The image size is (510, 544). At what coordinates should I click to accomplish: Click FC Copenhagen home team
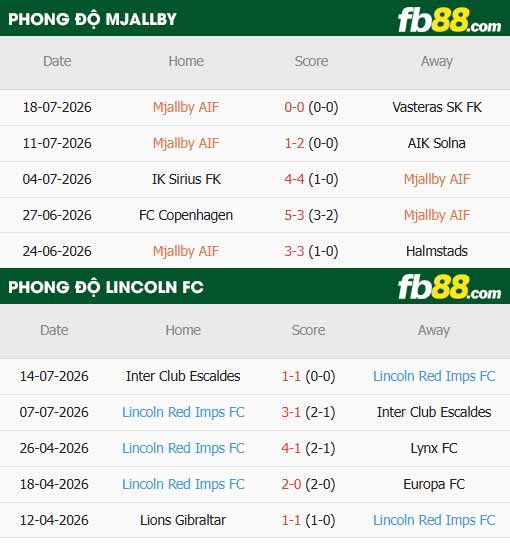[186, 215]
